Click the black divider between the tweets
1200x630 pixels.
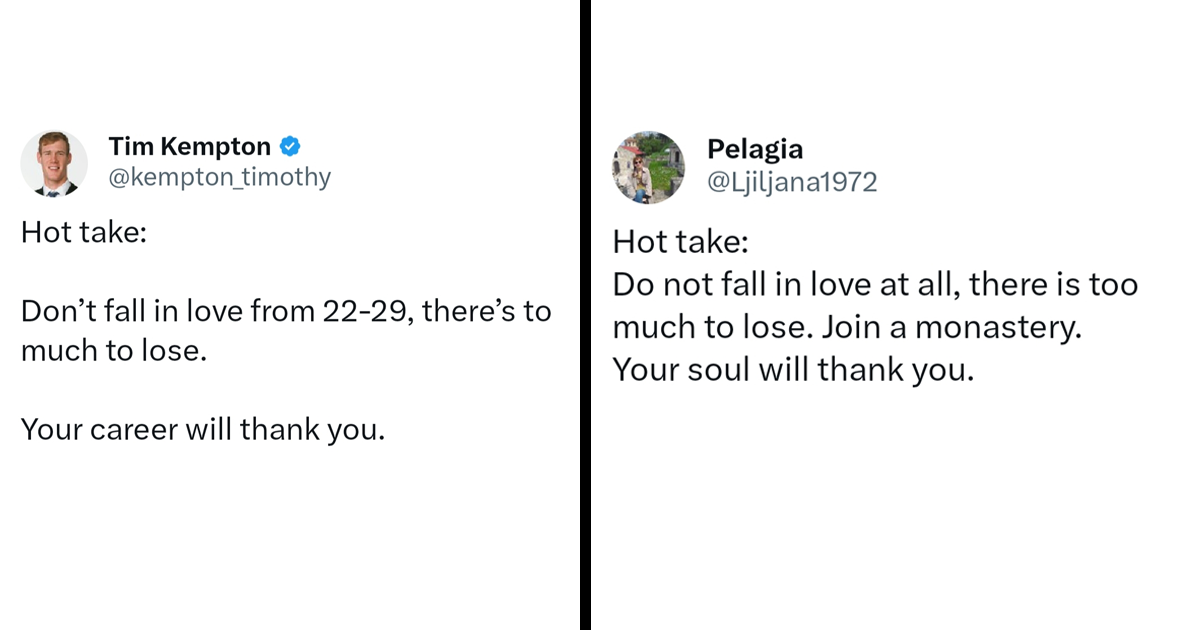pos(585,315)
